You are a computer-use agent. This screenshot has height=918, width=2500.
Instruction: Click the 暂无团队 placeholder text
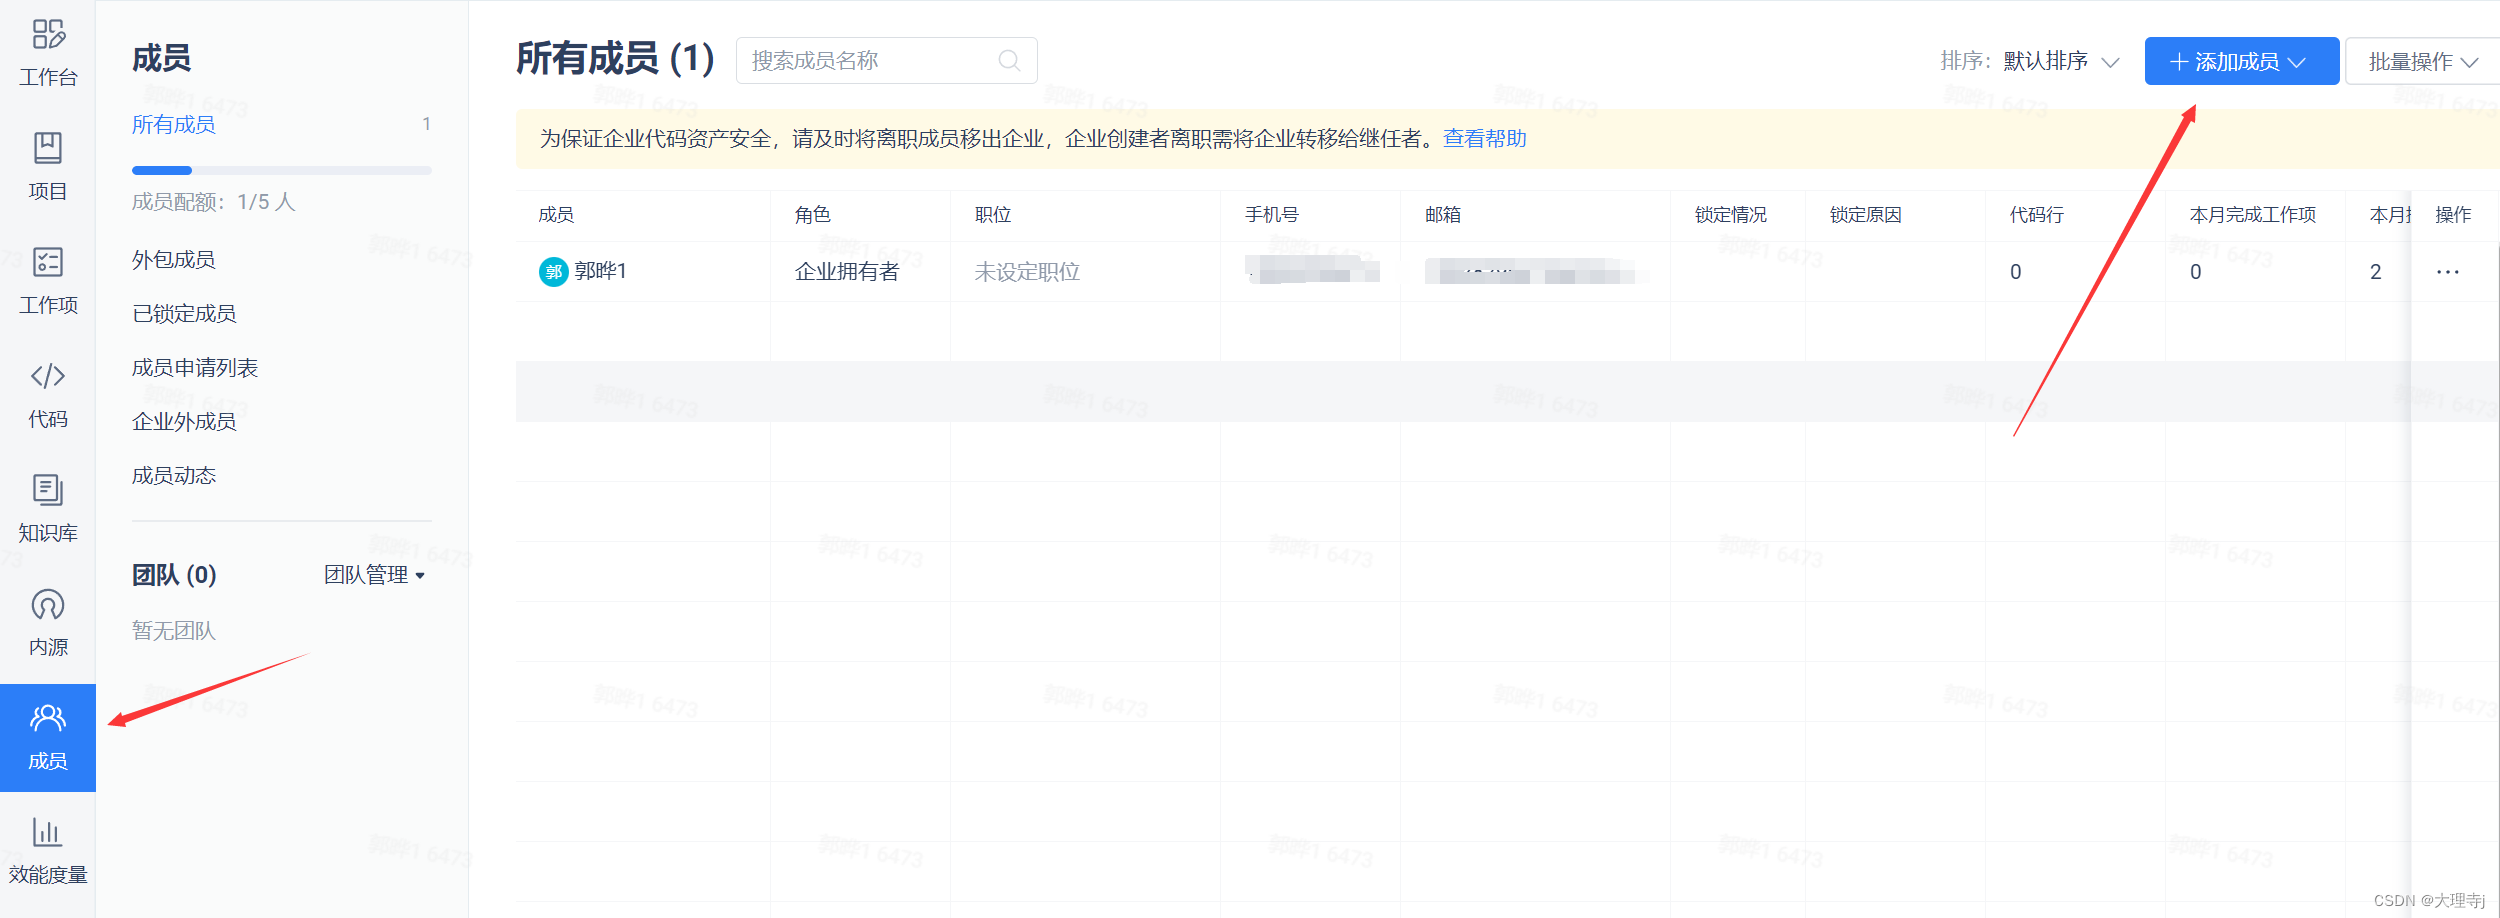pos(174,631)
